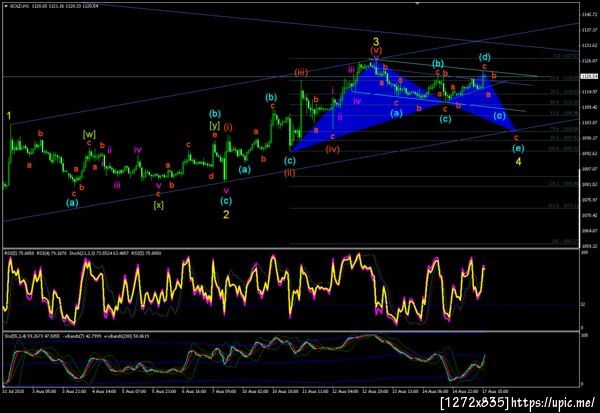Select the yellow wave label 4
The height and width of the screenshot is (413, 600).
click(x=518, y=162)
